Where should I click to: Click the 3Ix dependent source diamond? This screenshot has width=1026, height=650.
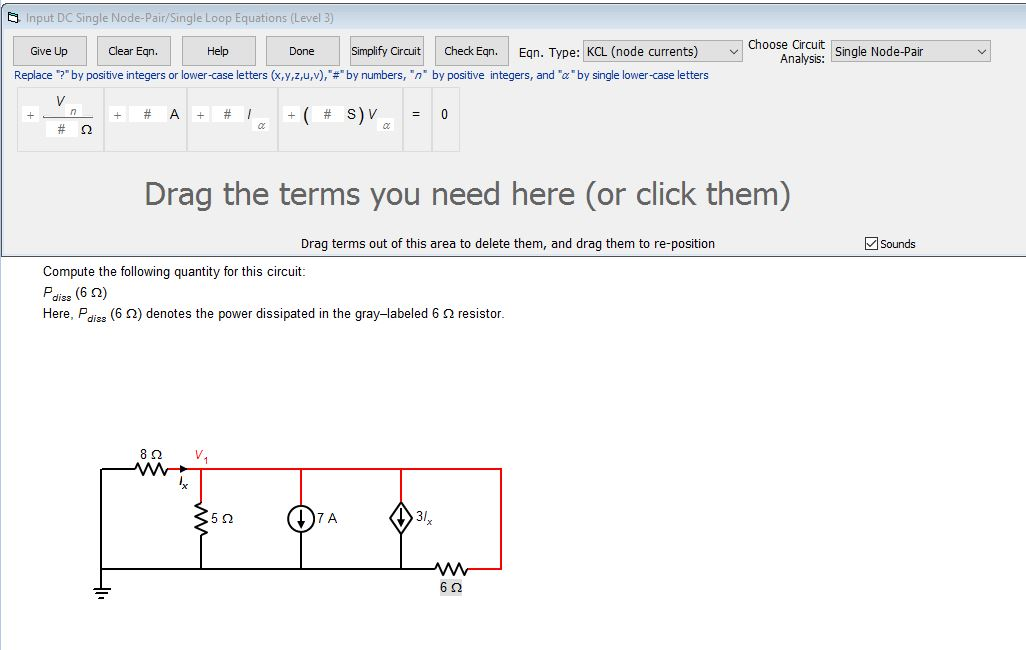pyautogui.click(x=400, y=517)
